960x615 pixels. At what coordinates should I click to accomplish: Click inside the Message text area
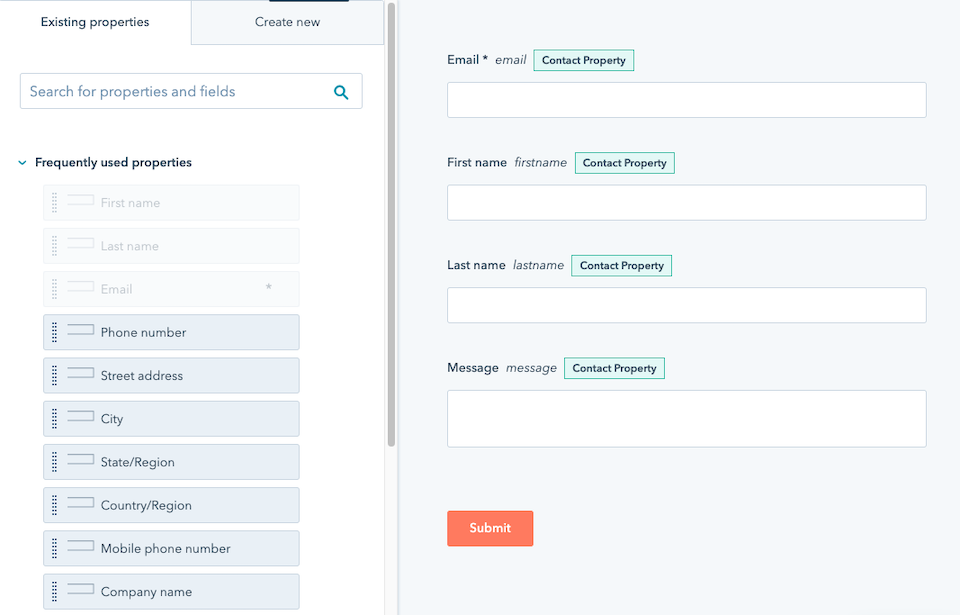[x=686, y=418]
